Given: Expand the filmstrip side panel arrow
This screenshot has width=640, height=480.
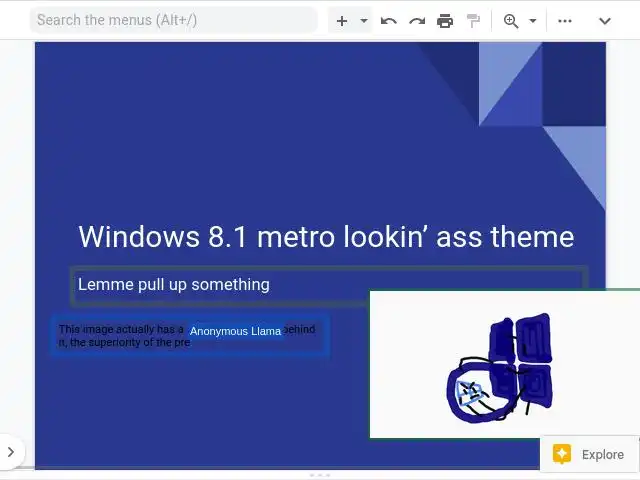Looking at the screenshot, I should tap(11, 452).
